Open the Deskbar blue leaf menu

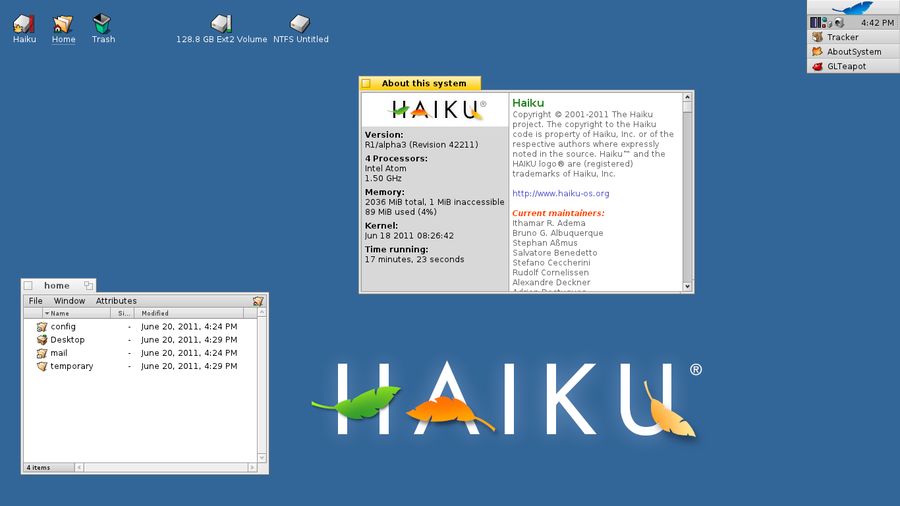click(853, 7)
